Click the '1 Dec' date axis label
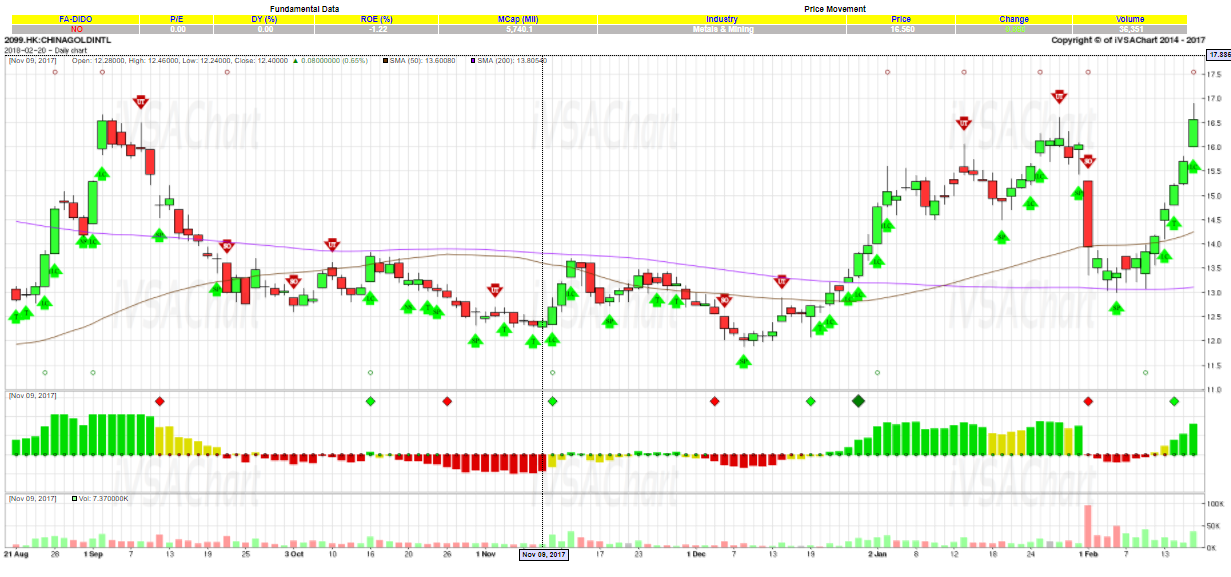This screenshot has height=577, width=1231. [697, 553]
